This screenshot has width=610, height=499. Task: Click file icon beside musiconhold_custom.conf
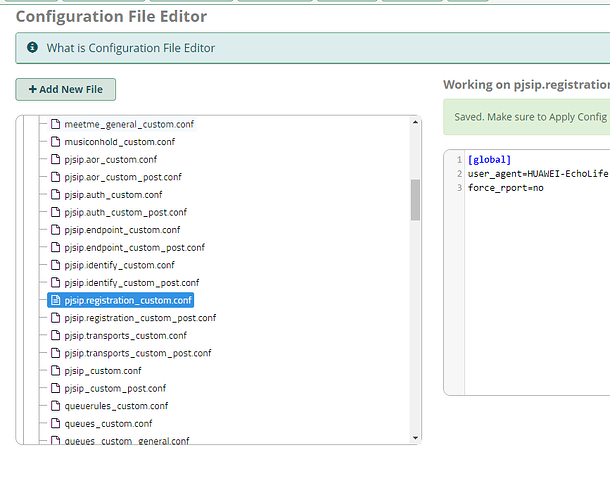(56, 142)
